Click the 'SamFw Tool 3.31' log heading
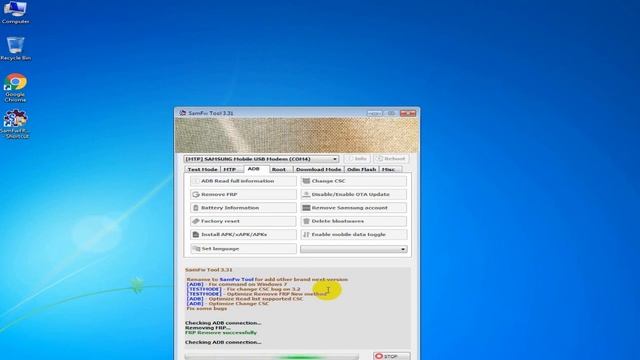The height and width of the screenshot is (360, 640). coord(209,270)
